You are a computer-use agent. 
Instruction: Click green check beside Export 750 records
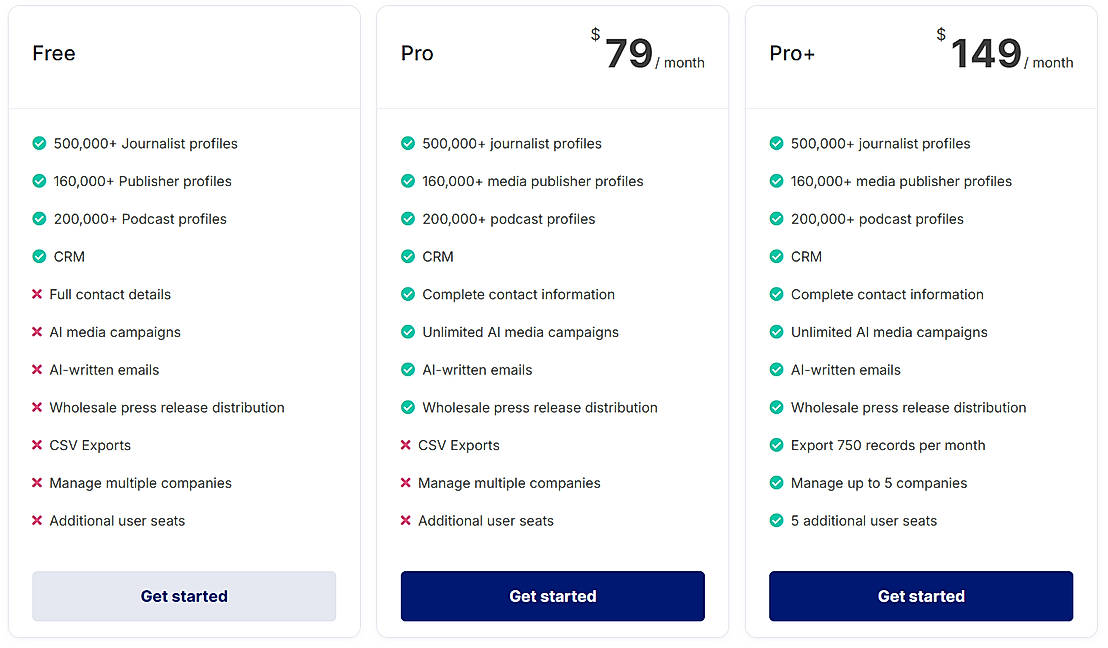tap(776, 445)
